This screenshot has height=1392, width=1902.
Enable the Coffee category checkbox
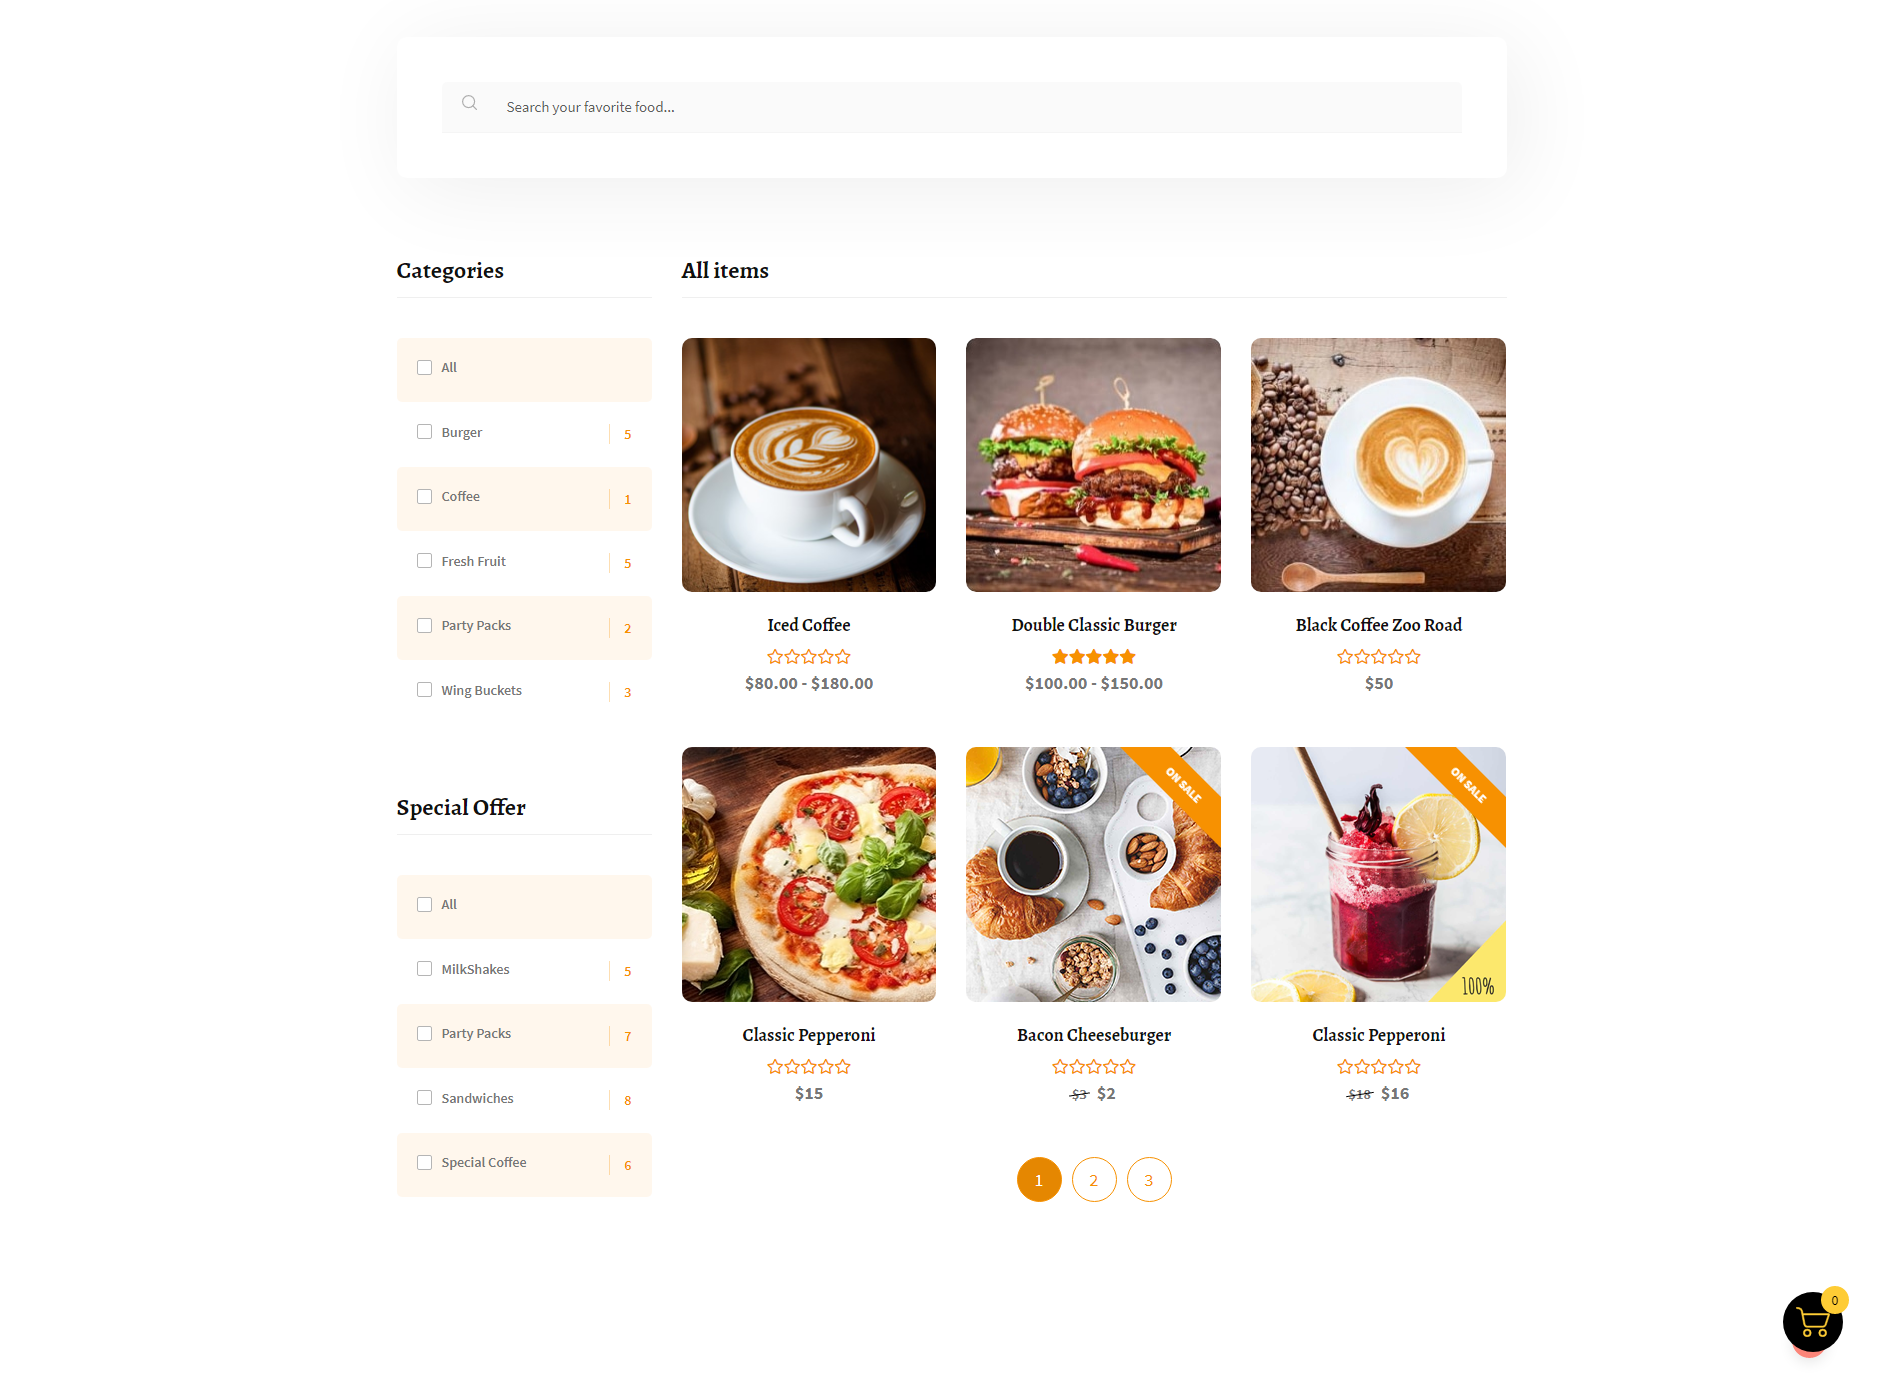click(x=424, y=497)
